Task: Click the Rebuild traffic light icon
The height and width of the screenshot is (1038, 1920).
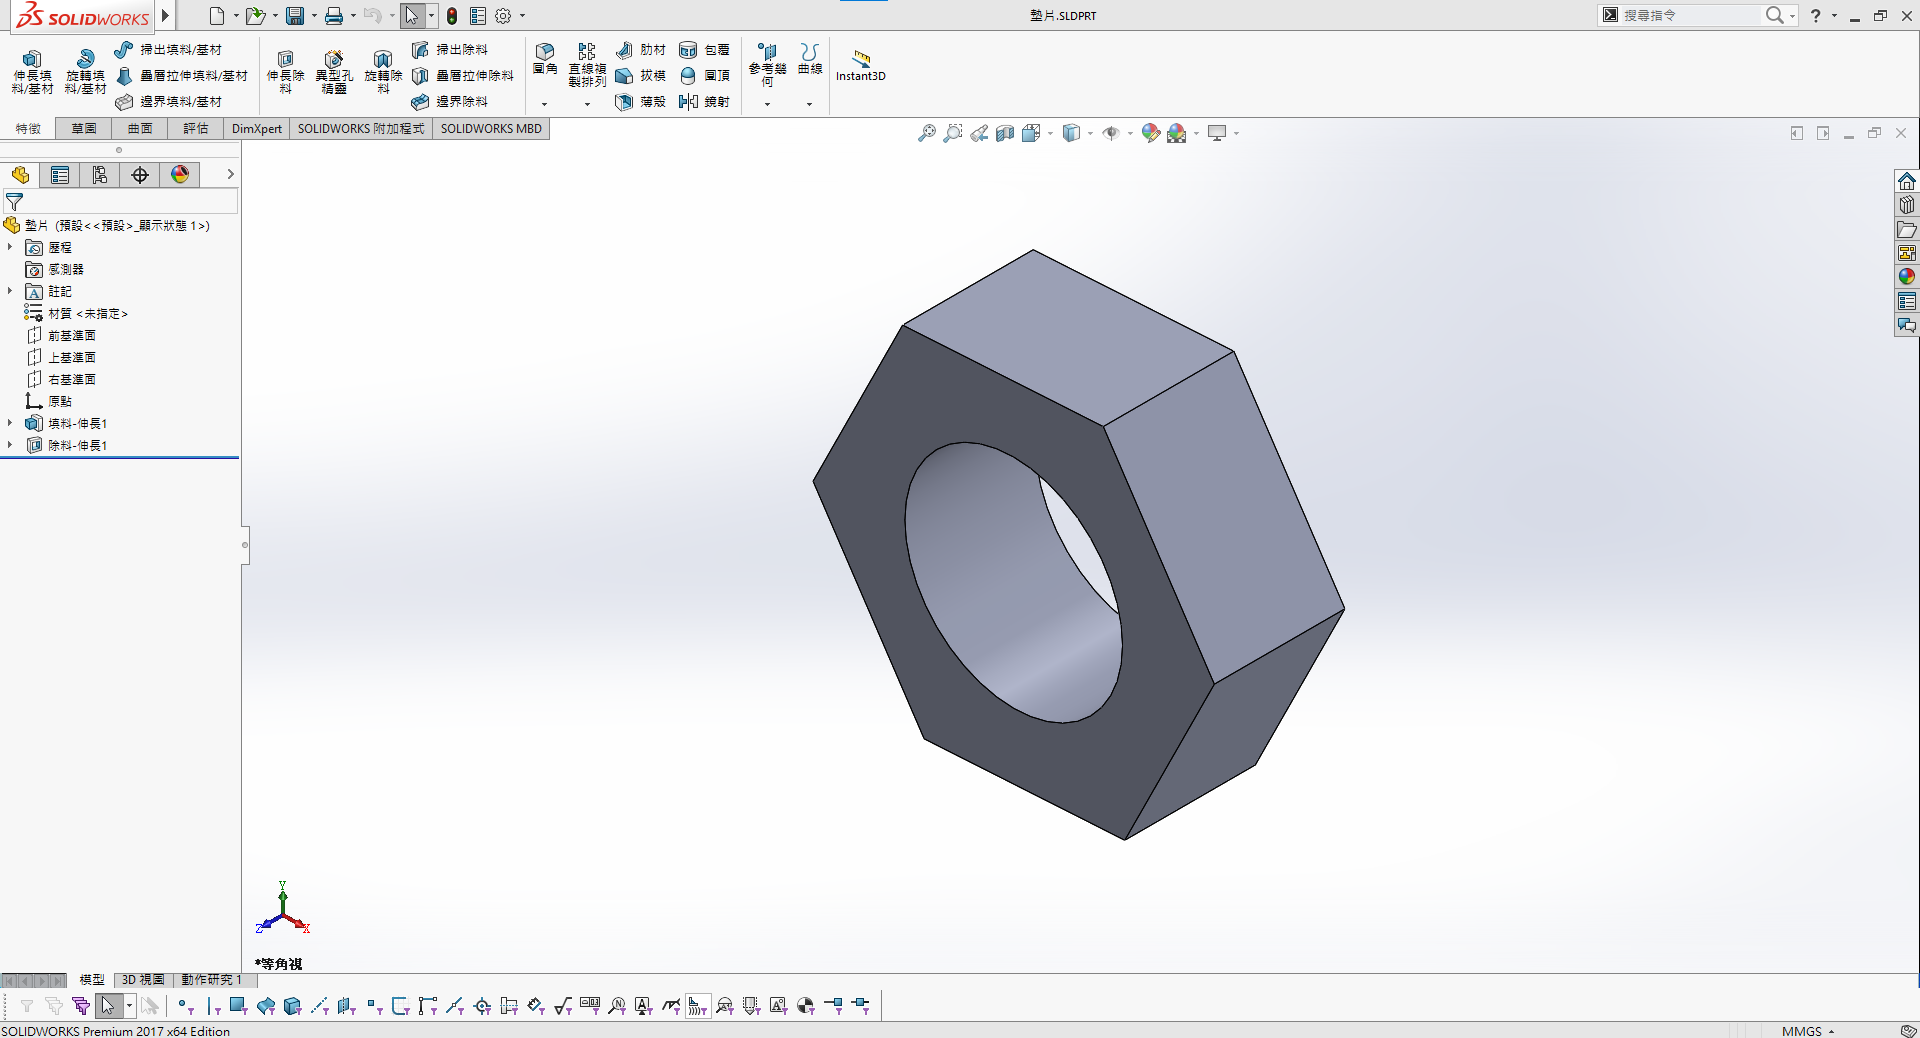Action: click(x=452, y=16)
